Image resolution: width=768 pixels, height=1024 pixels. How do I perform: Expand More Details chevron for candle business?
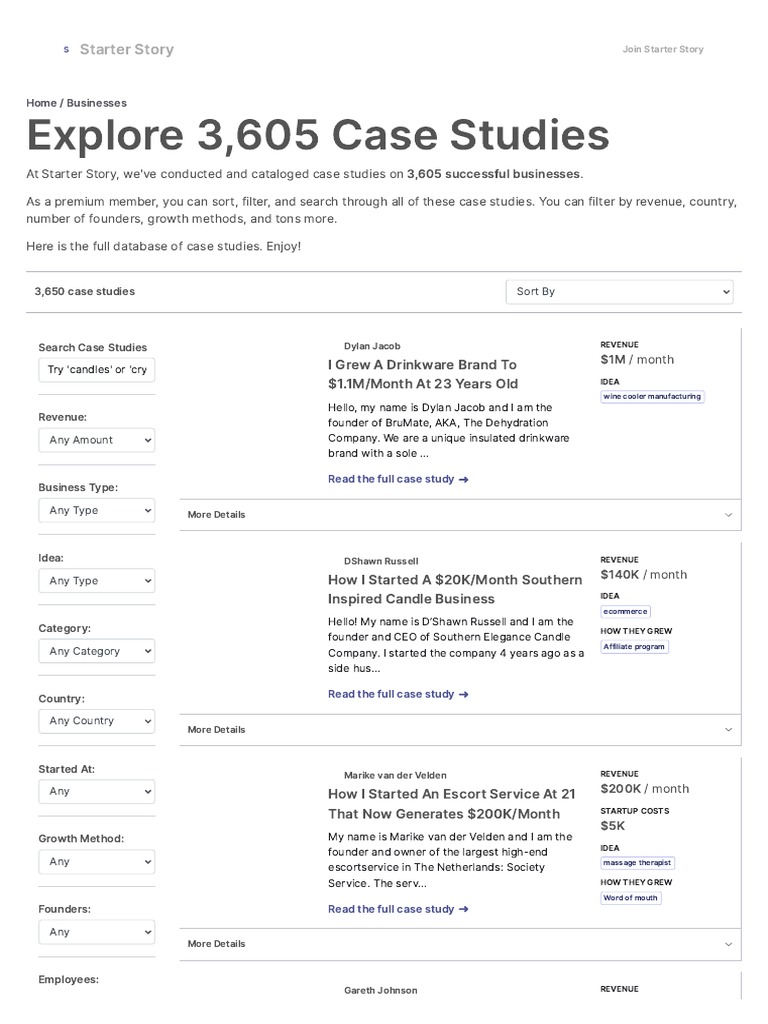click(727, 730)
